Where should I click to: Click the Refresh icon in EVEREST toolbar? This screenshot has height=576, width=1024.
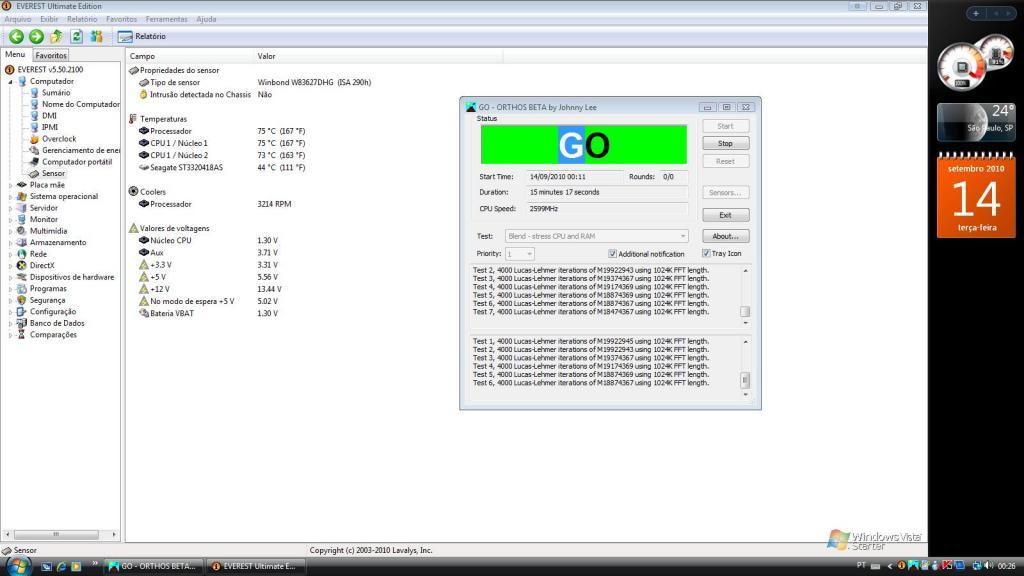coord(76,37)
